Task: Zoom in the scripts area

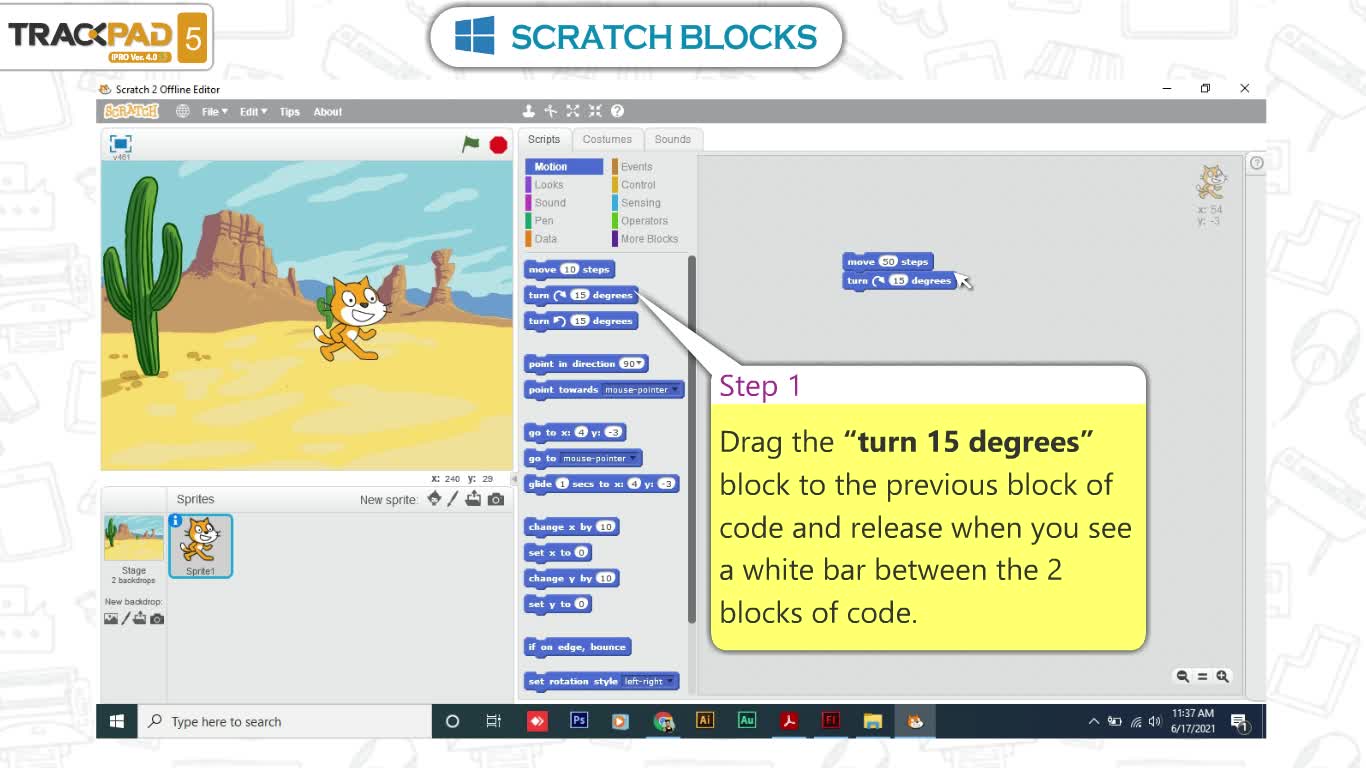Action: point(1222,676)
